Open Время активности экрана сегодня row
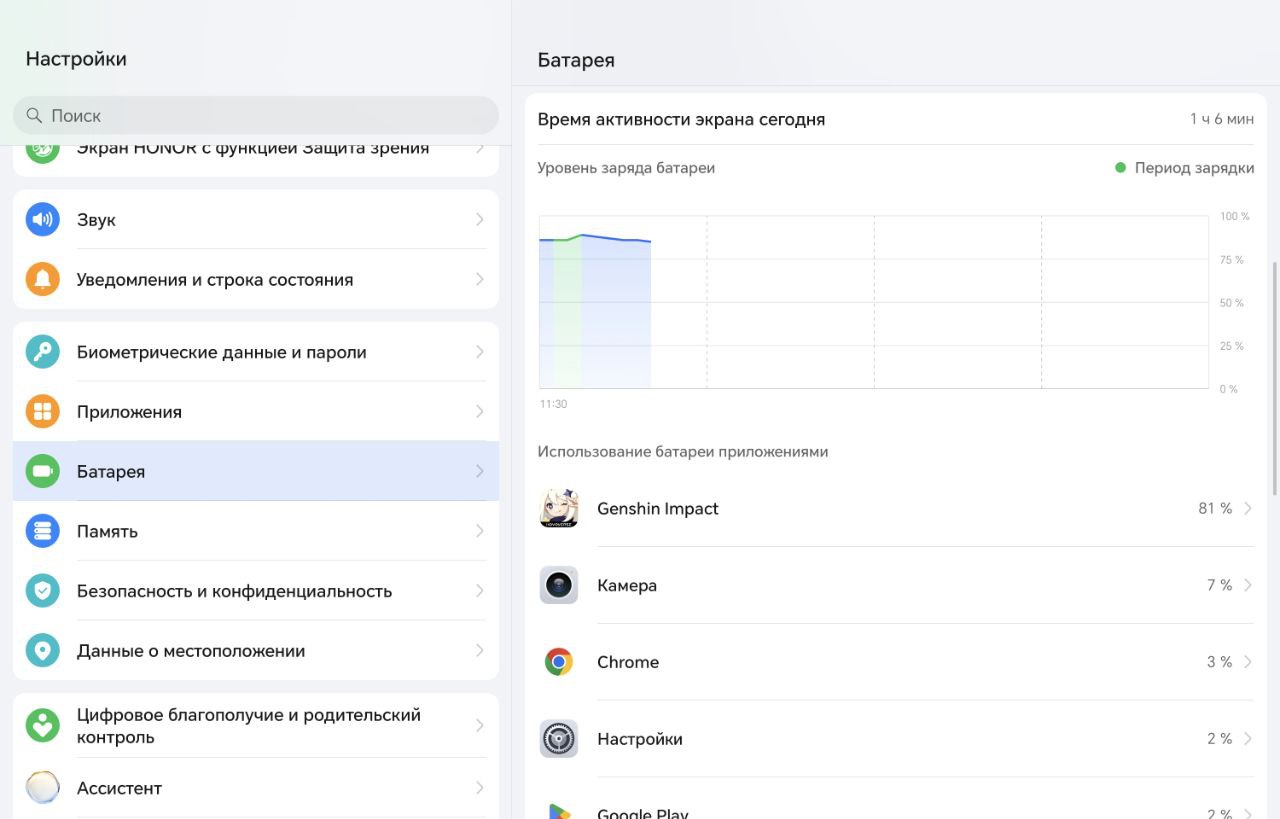 (x=896, y=119)
